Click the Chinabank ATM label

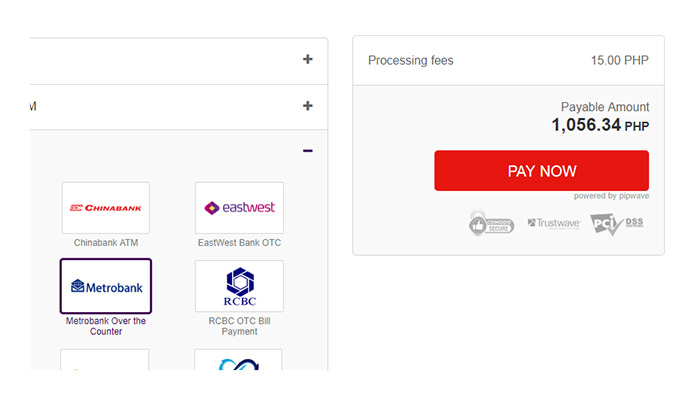tap(107, 243)
